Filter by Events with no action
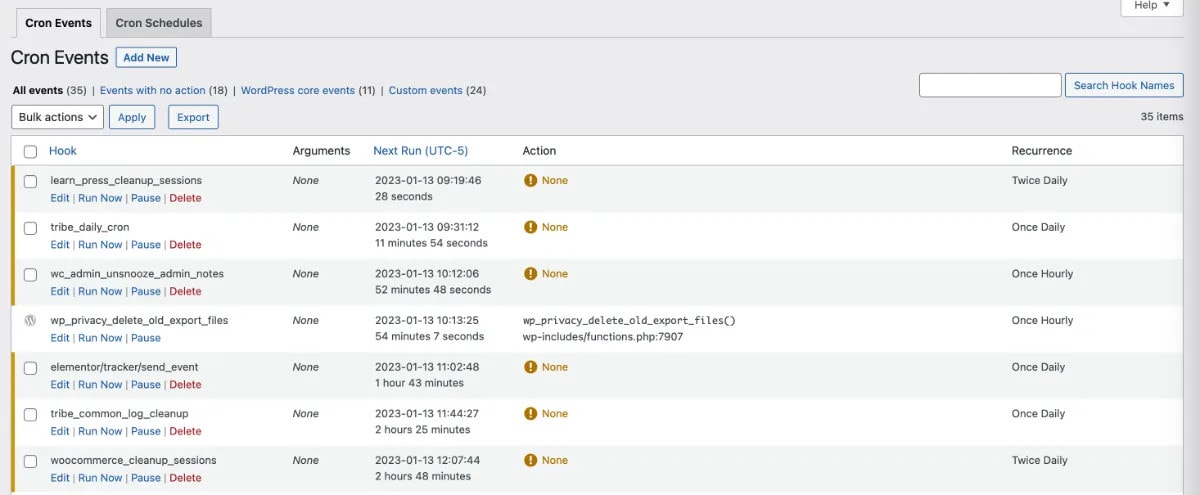The height and width of the screenshot is (495, 1200). [x=152, y=90]
